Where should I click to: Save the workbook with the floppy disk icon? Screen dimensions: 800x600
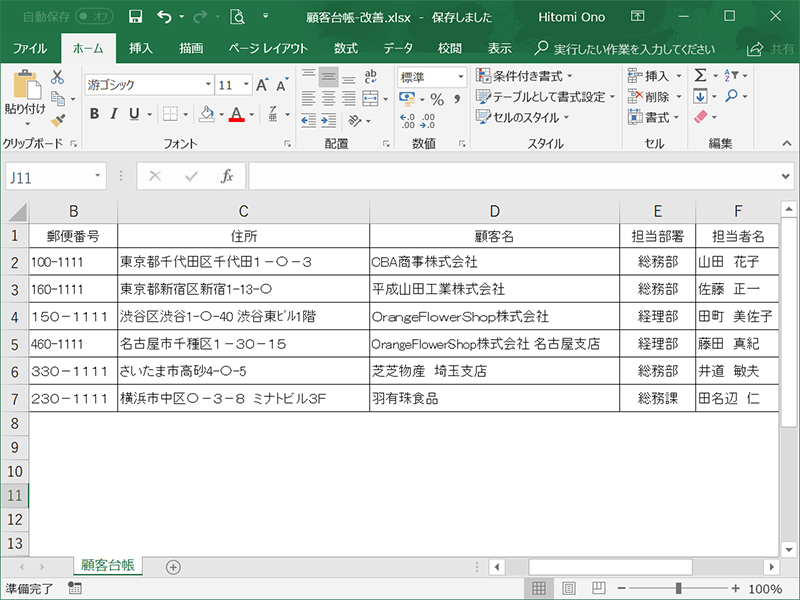135,17
